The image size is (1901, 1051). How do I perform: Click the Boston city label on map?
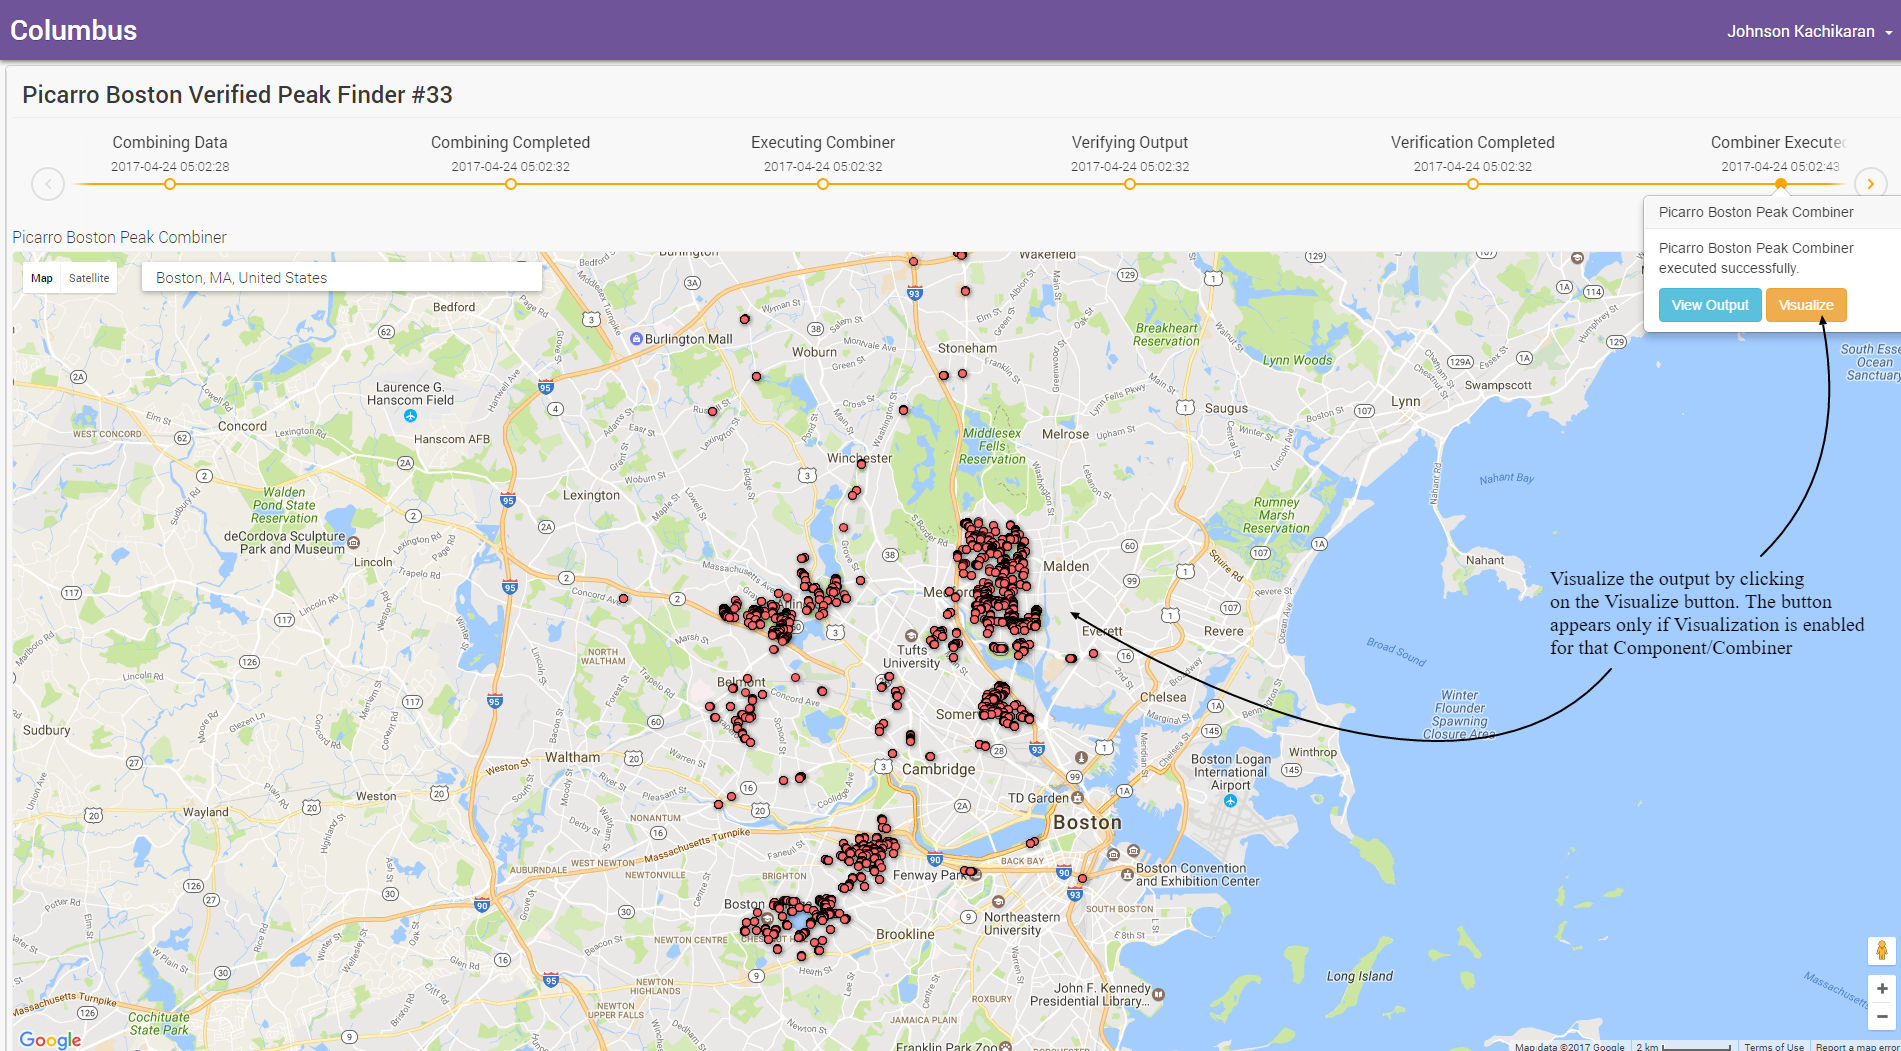[x=1087, y=822]
